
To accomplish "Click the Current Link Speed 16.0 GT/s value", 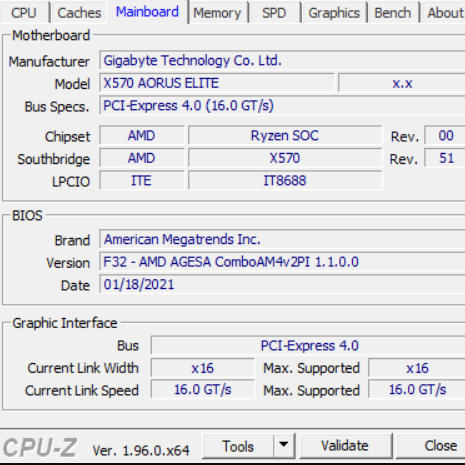I will coord(203,389).
